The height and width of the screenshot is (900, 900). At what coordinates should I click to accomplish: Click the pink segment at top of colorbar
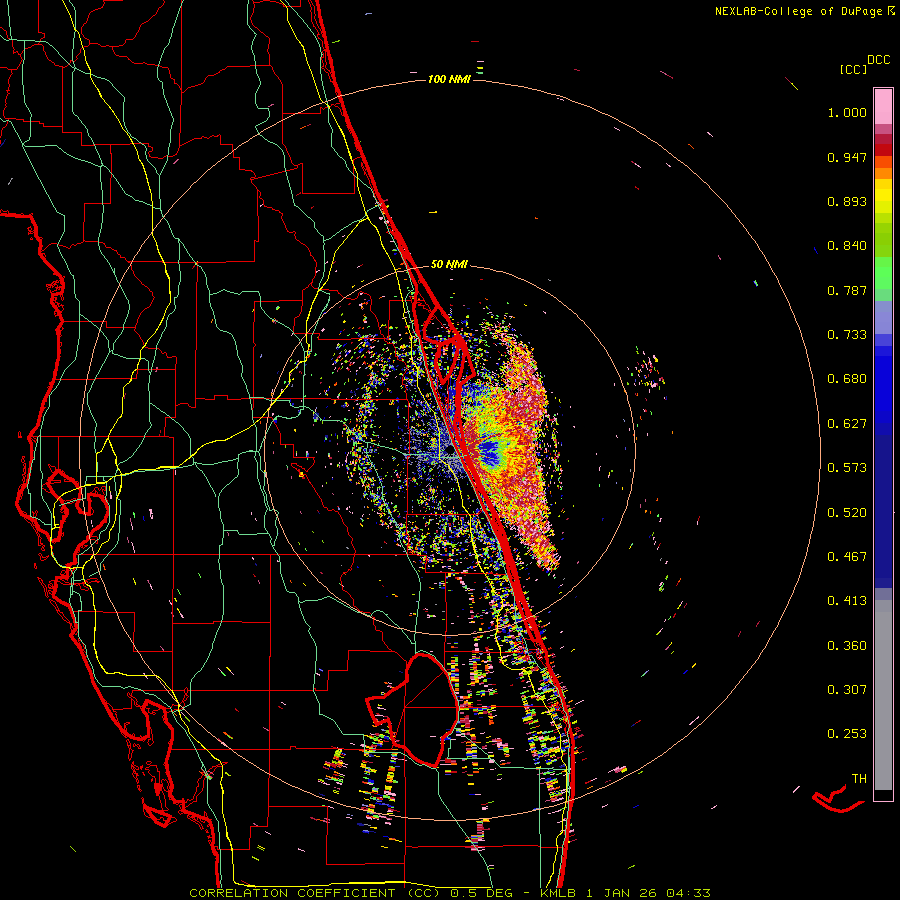(883, 106)
